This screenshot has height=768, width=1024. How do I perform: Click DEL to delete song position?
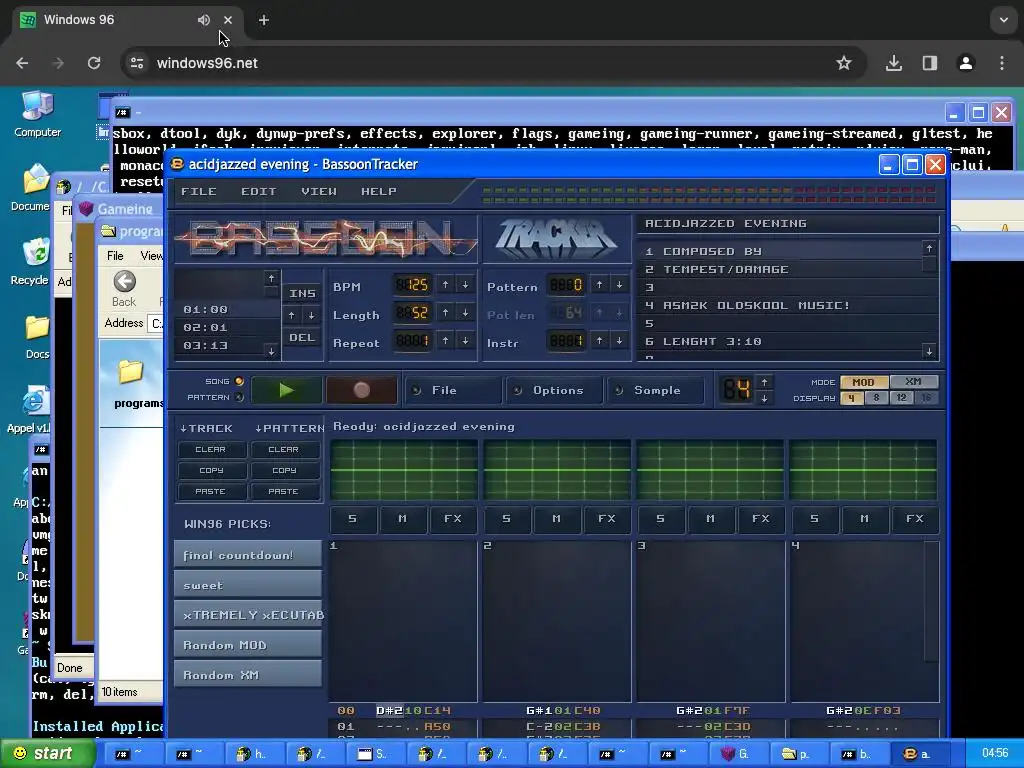click(302, 338)
